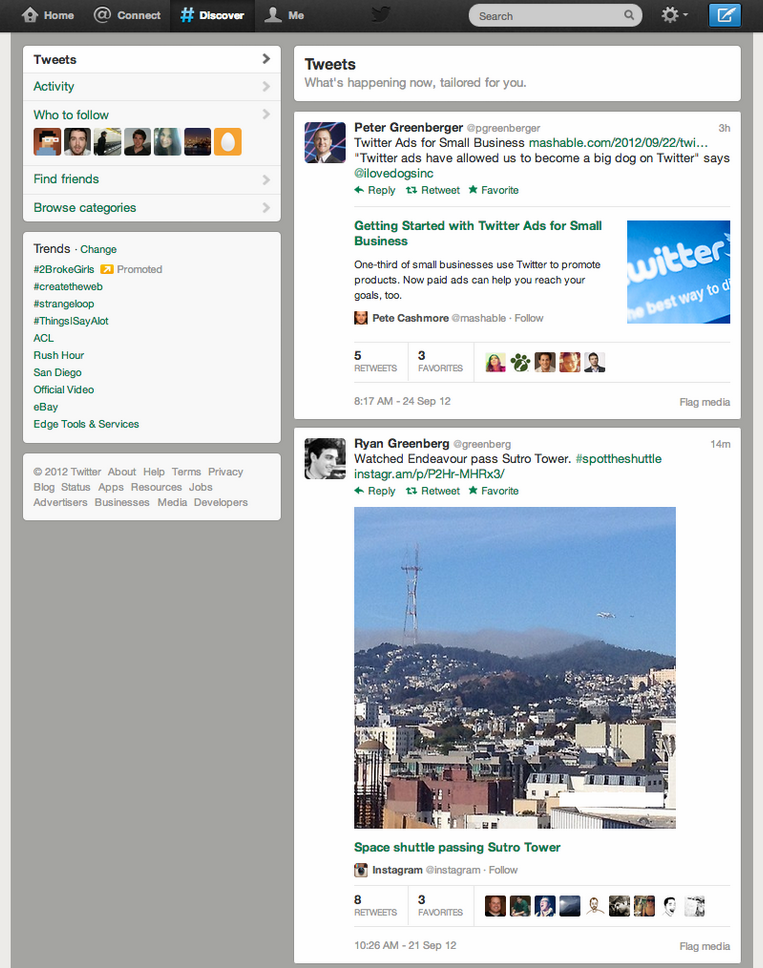The width and height of the screenshot is (763, 968).
Task: Expand the Browse categories chevron
Action: [x=266, y=207]
